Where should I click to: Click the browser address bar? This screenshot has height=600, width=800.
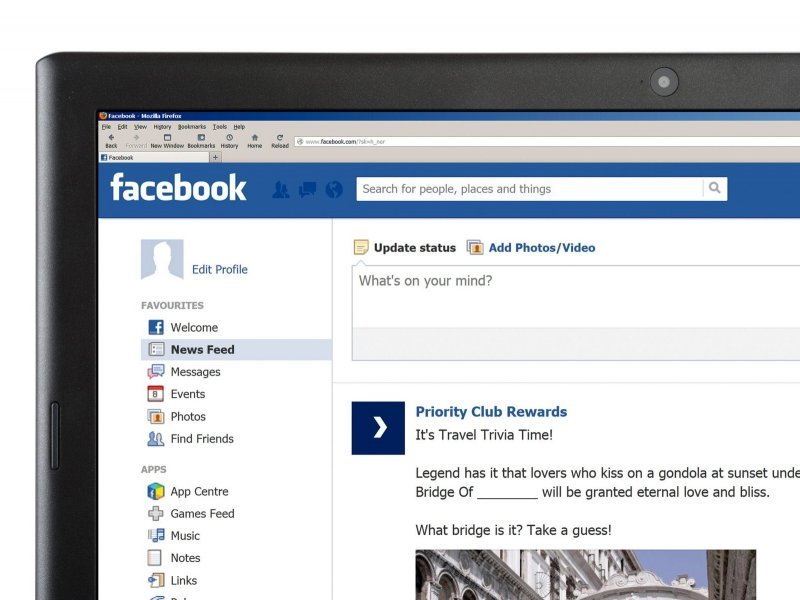coord(547,141)
